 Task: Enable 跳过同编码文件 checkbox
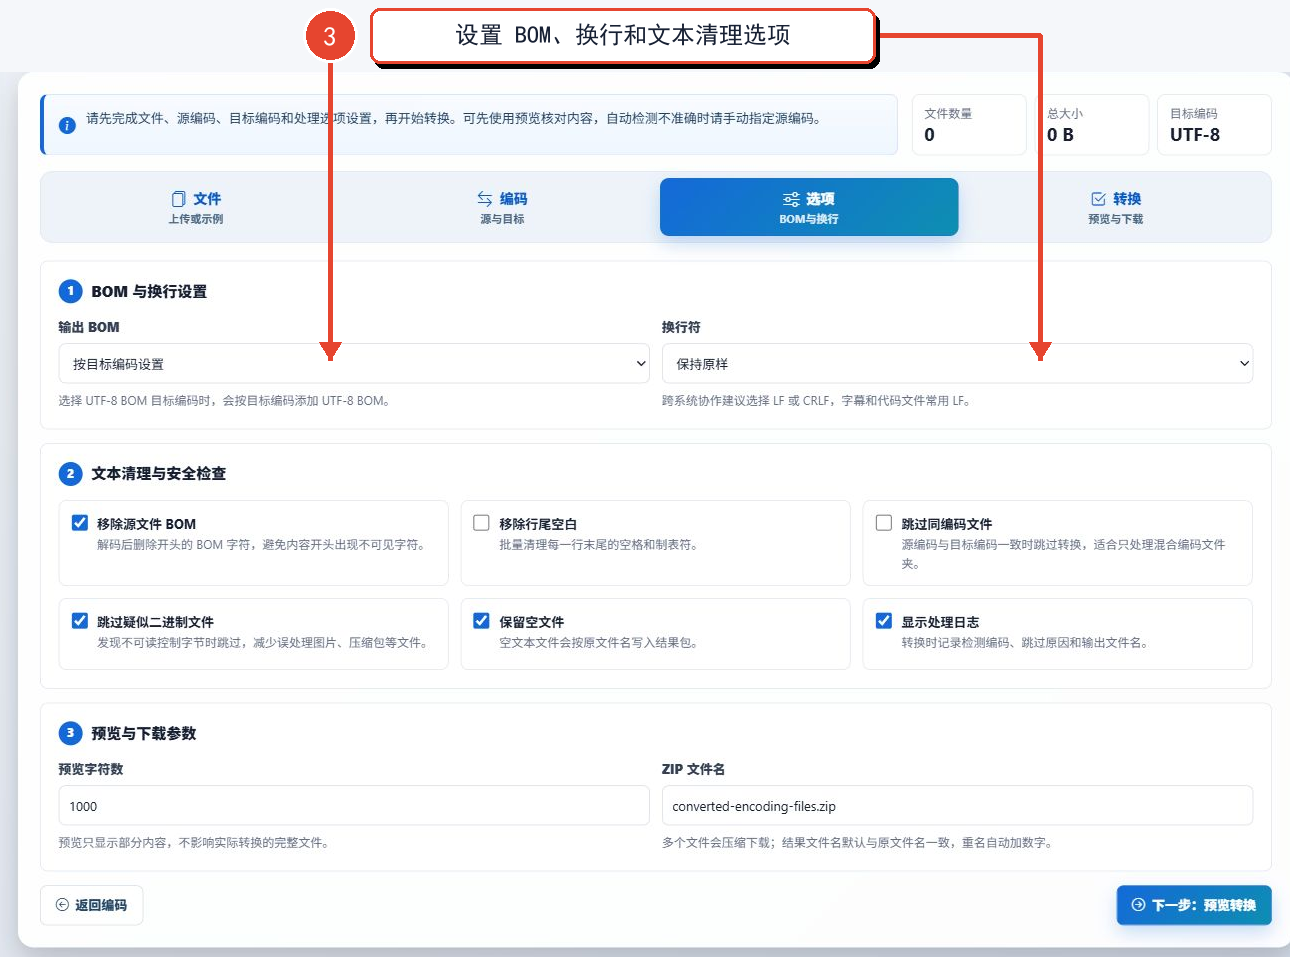point(884,523)
